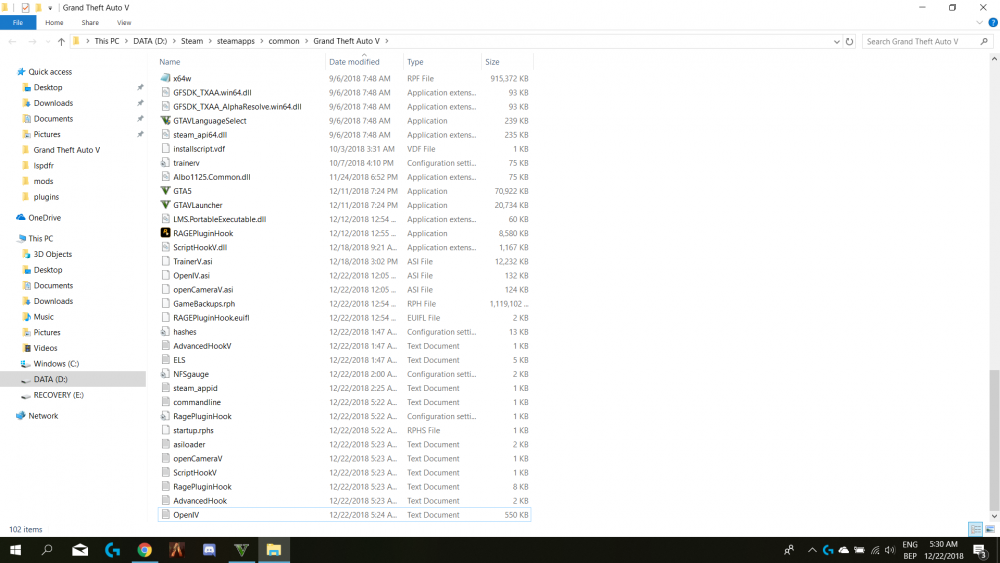The height and width of the screenshot is (563, 1000).
Task: Unpin Documents from Quick access
Action: click(x=140, y=119)
